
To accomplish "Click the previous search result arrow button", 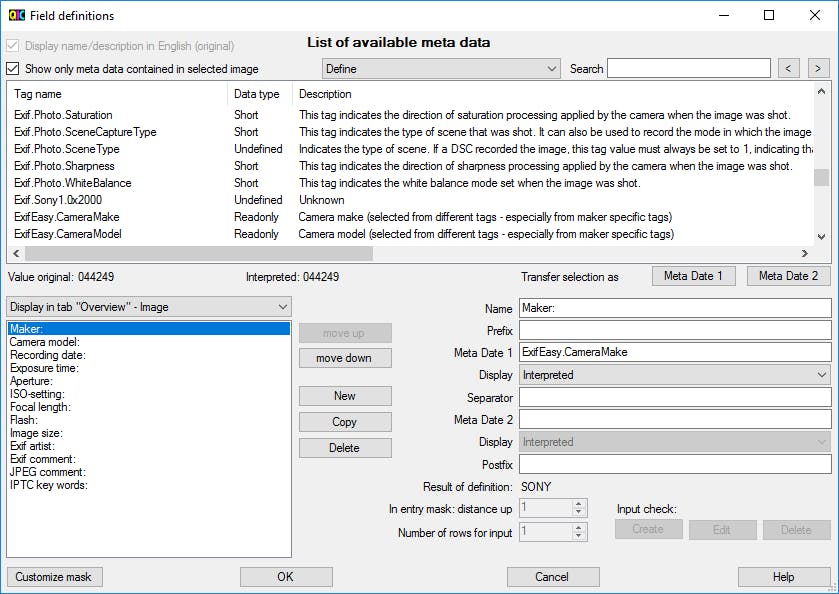I will click(789, 68).
